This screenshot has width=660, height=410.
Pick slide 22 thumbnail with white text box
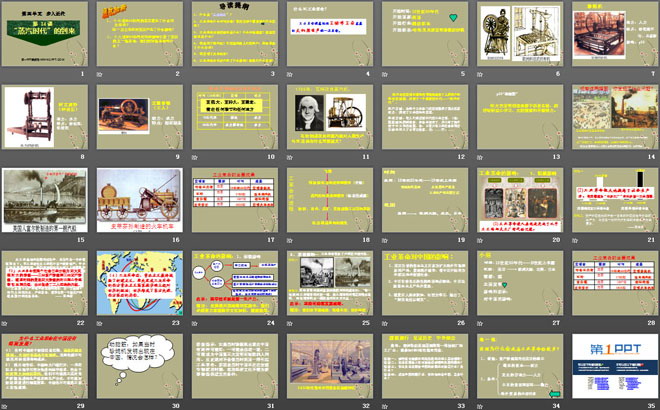[x=45, y=283]
